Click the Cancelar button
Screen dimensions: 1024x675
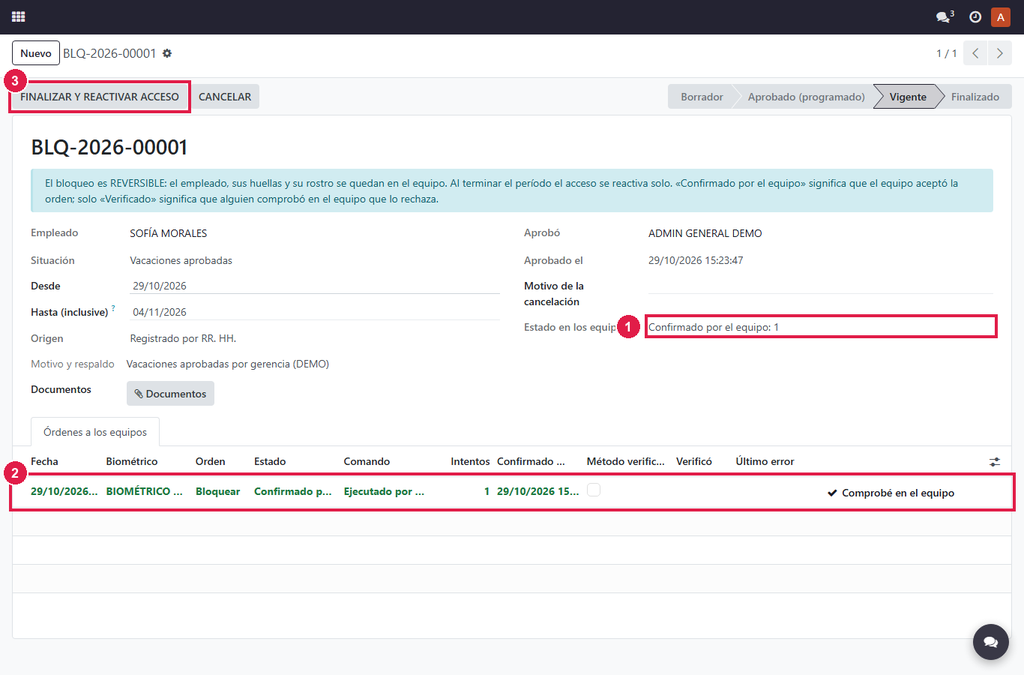[225, 97]
